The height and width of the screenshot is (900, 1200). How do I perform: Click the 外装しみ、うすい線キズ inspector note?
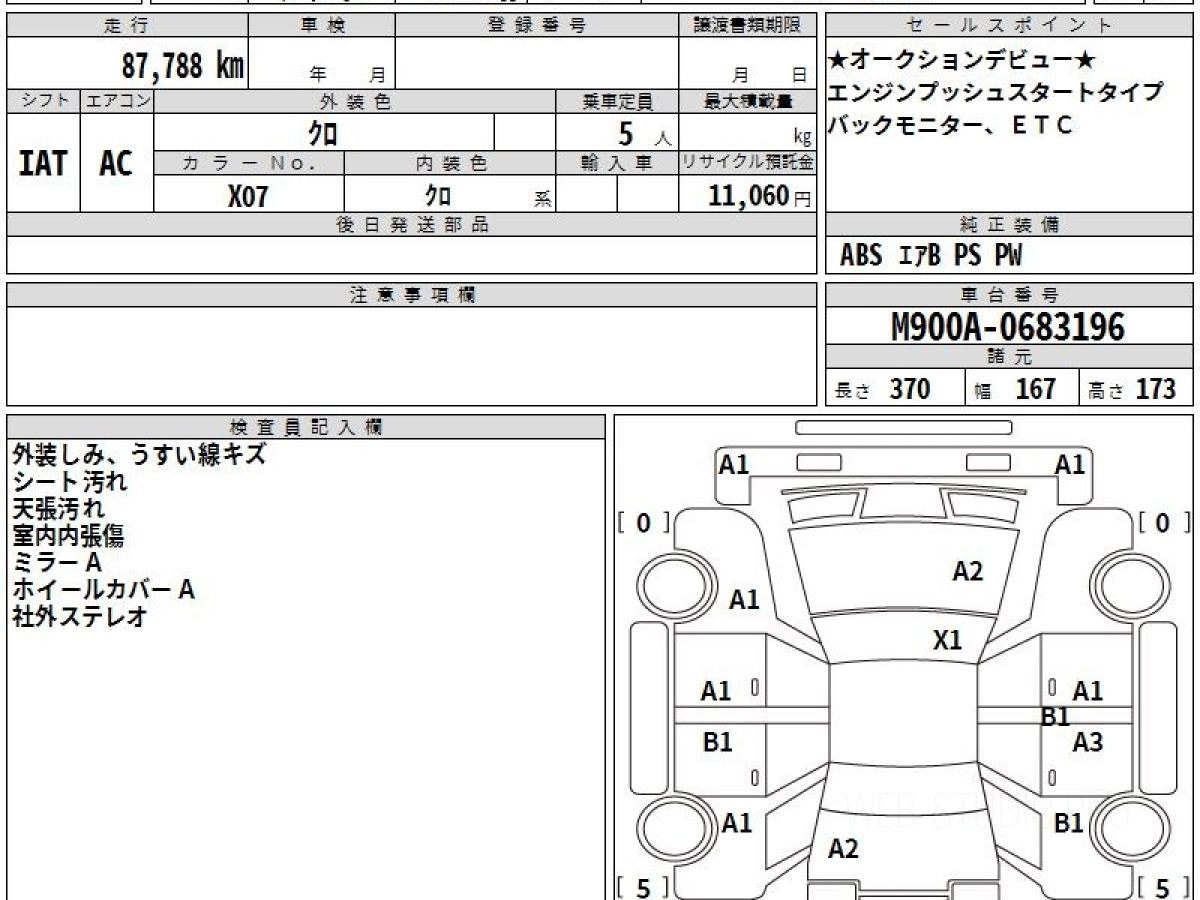click(x=139, y=454)
